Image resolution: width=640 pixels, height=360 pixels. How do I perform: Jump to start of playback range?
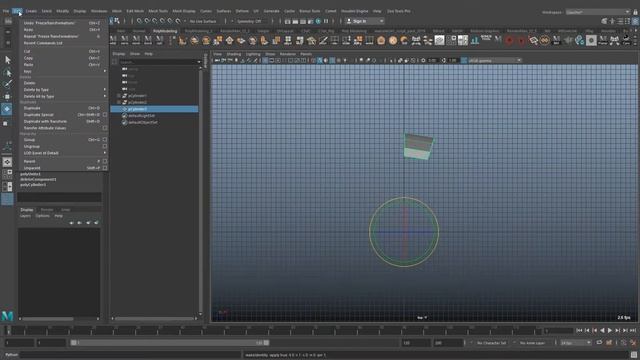tap(579, 330)
